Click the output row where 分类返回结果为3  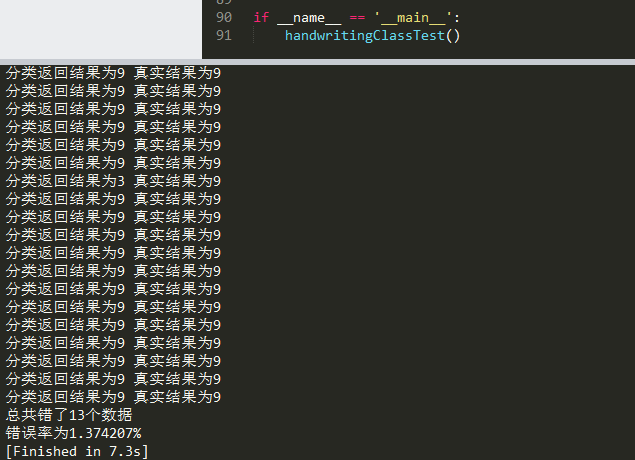click(113, 181)
